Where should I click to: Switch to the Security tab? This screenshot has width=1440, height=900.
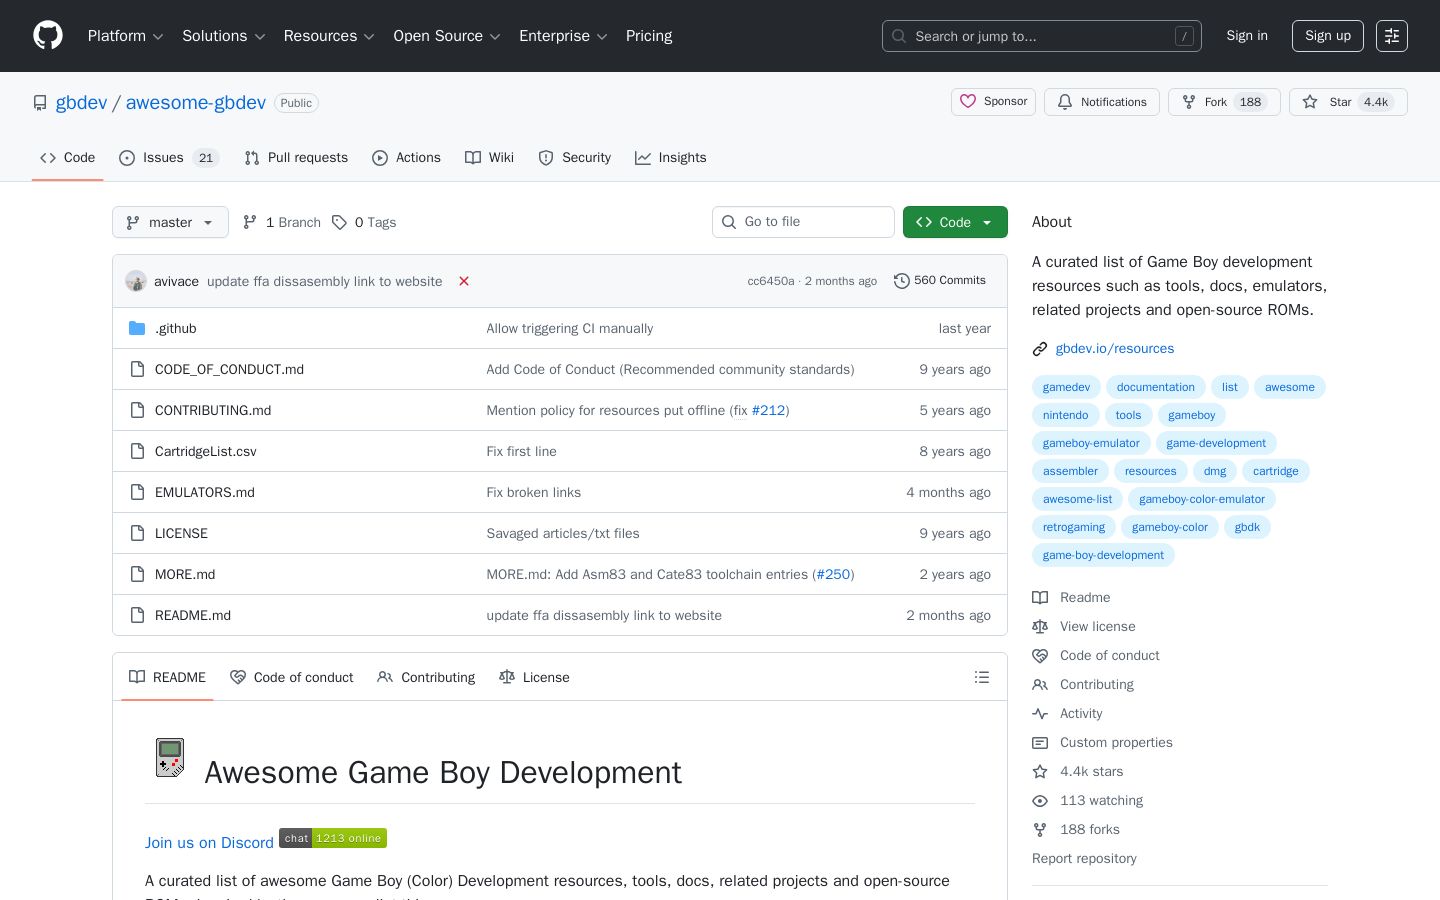[x=574, y=158]
